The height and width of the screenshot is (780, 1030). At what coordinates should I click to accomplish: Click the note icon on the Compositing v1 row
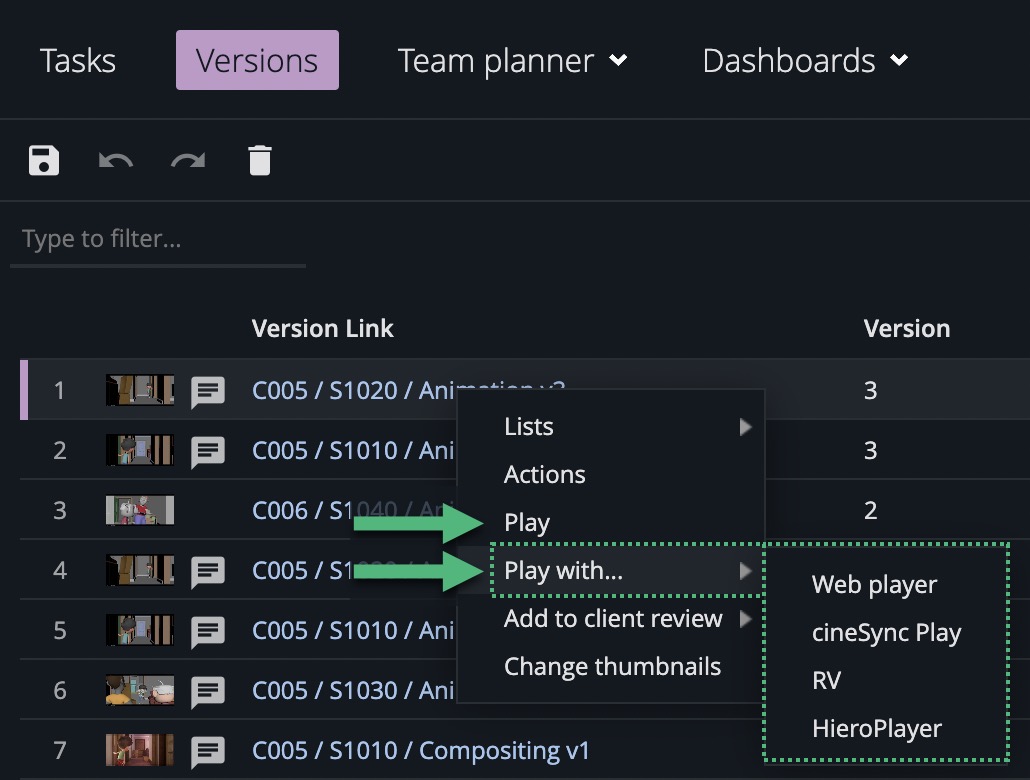pyautogui.click(x=208, y=751)
